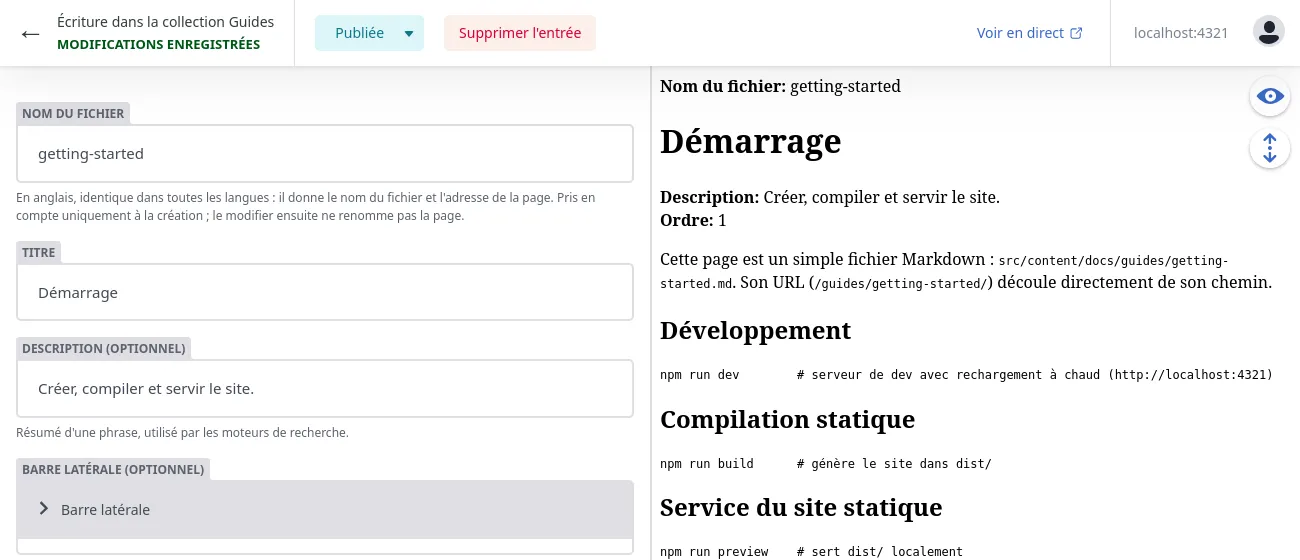
Task: Click the /guides/getting-started/ URL code in the preview
Action: 901,284
